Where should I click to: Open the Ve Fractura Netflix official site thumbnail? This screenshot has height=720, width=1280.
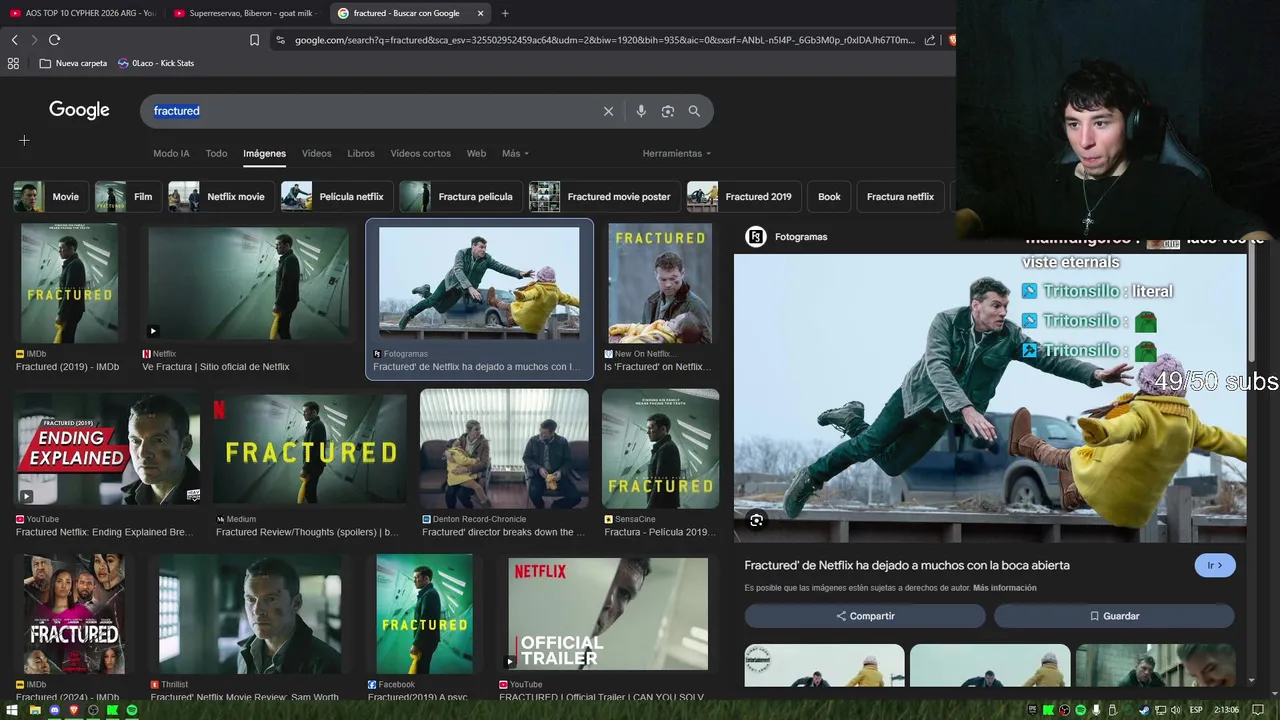[248, 283]
